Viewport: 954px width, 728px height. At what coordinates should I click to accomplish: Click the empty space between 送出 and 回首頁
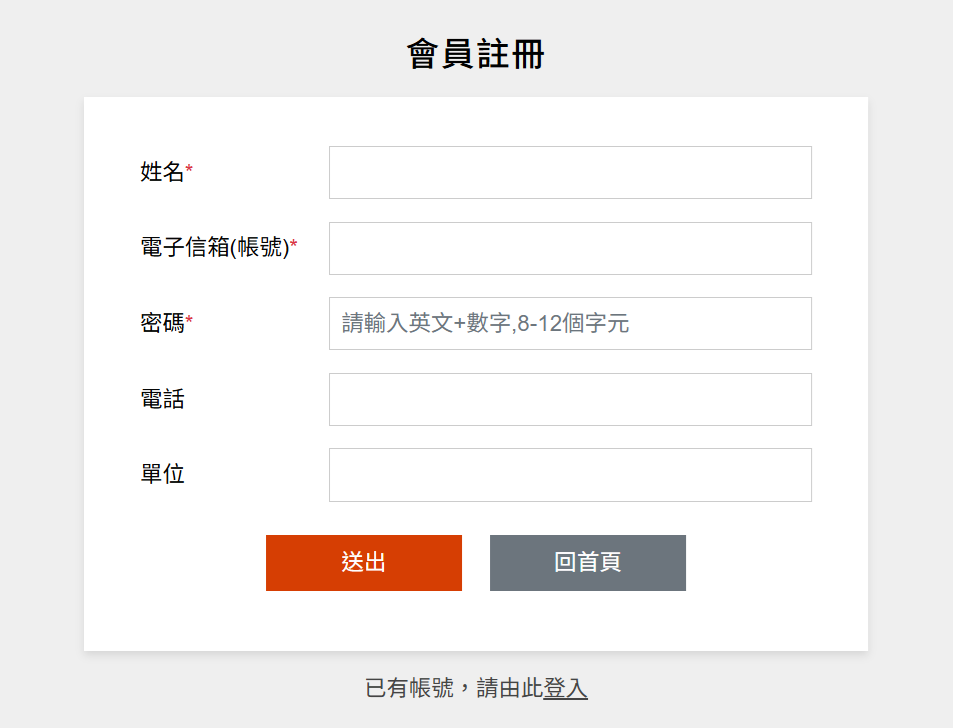tap(476, 563)
